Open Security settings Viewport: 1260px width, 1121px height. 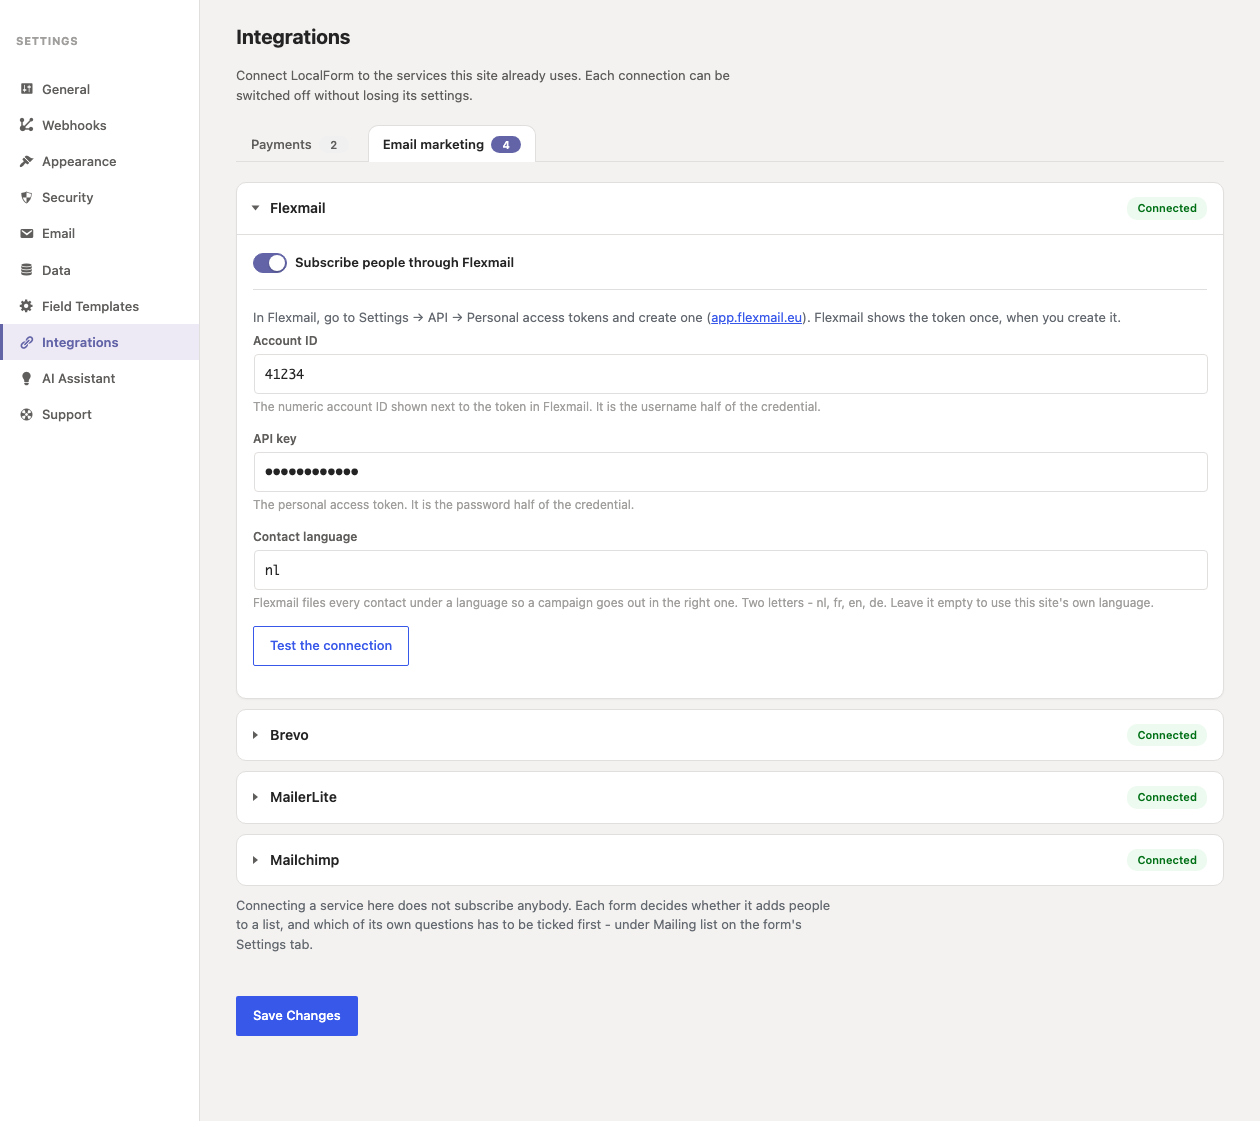coord(100,197)
